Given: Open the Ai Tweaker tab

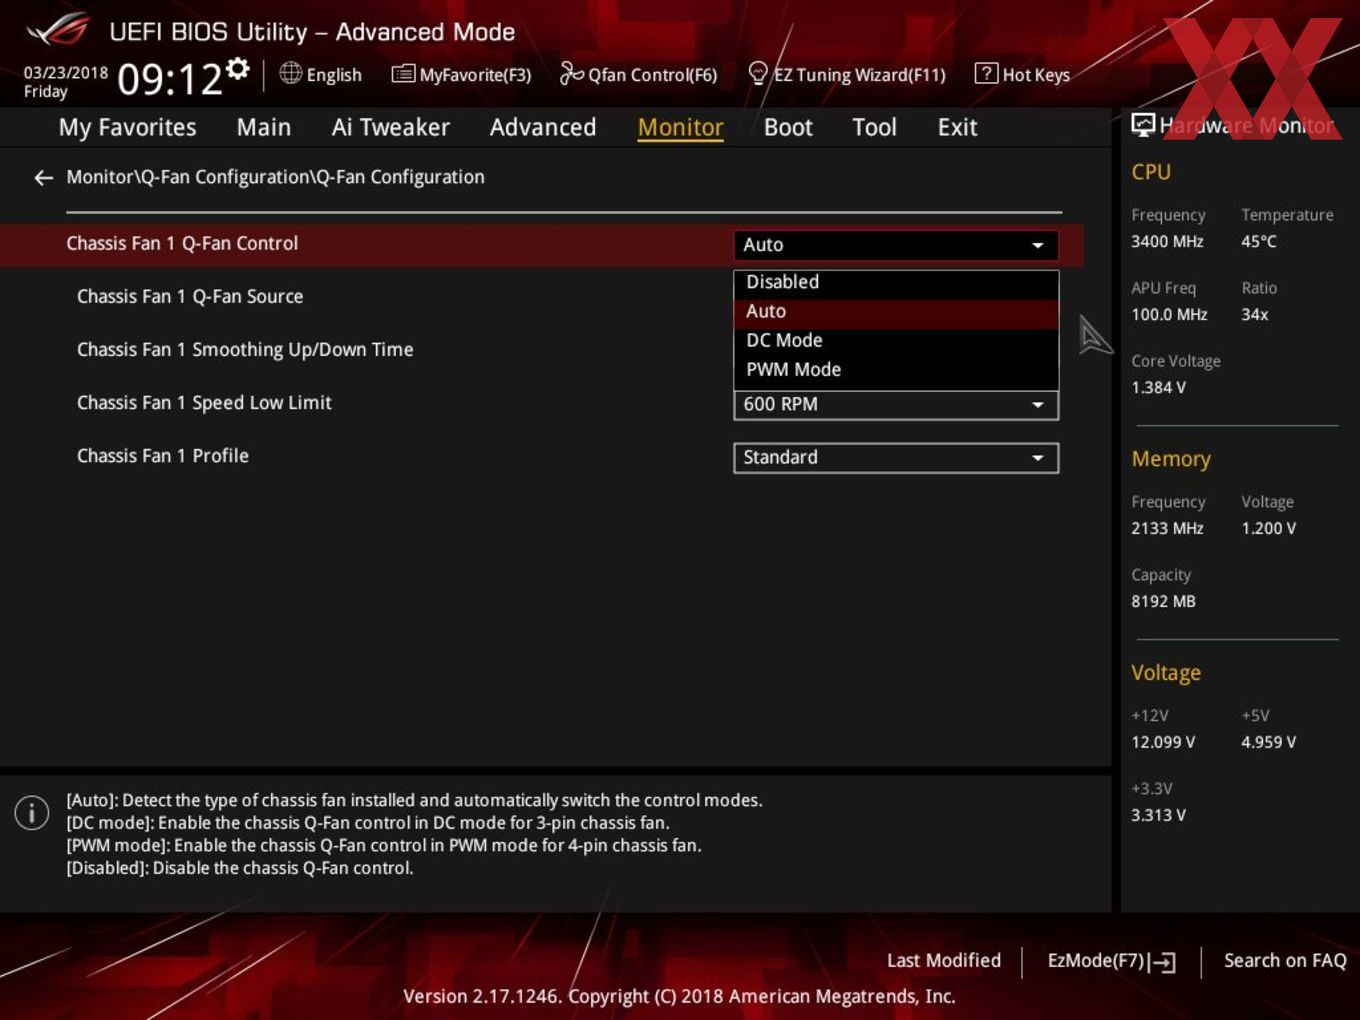Looking at the screenshot, I should (391, 127).
